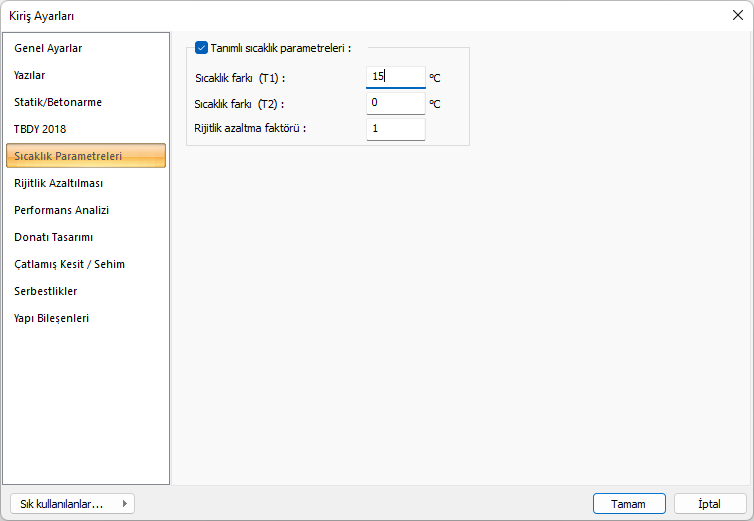
Task: Click the Sıcaklık farkı (T2) field
Action: [x=395, y=102]
